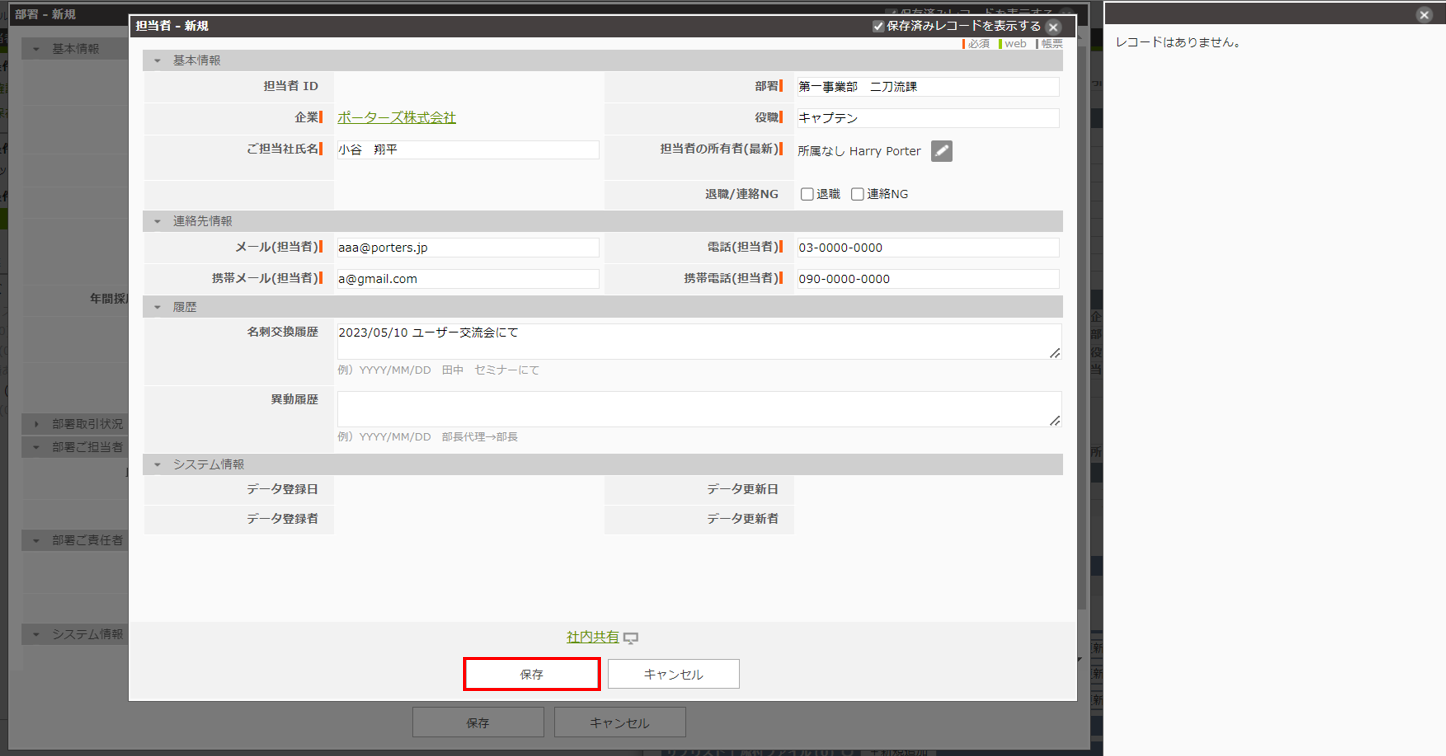Enable the 連絡NG checkbox
This screenshot has width=1446, height=756.
tap(857, 195)
